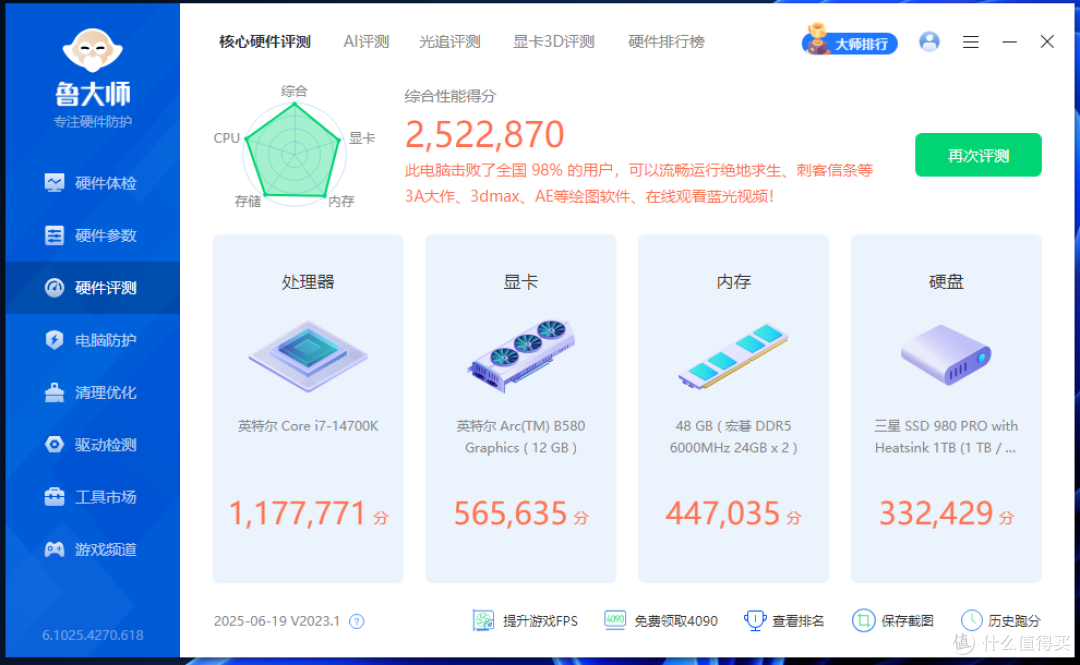1080x665 pixels.
Task: Click the 显卡 card title
Action: click(521, 282)
